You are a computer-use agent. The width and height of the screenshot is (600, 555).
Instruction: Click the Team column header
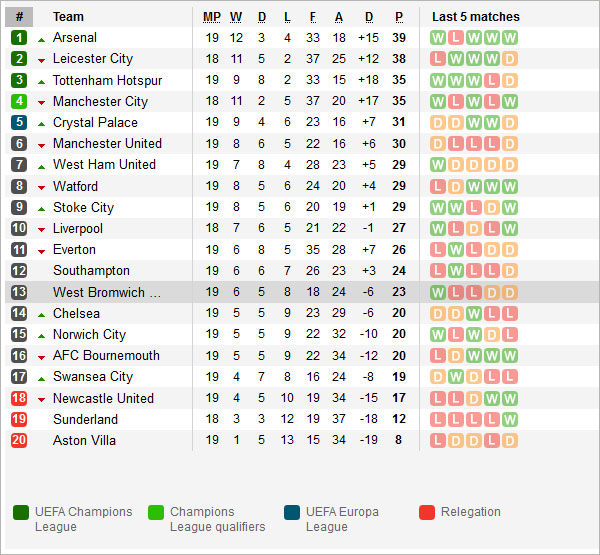click(68, 17)
